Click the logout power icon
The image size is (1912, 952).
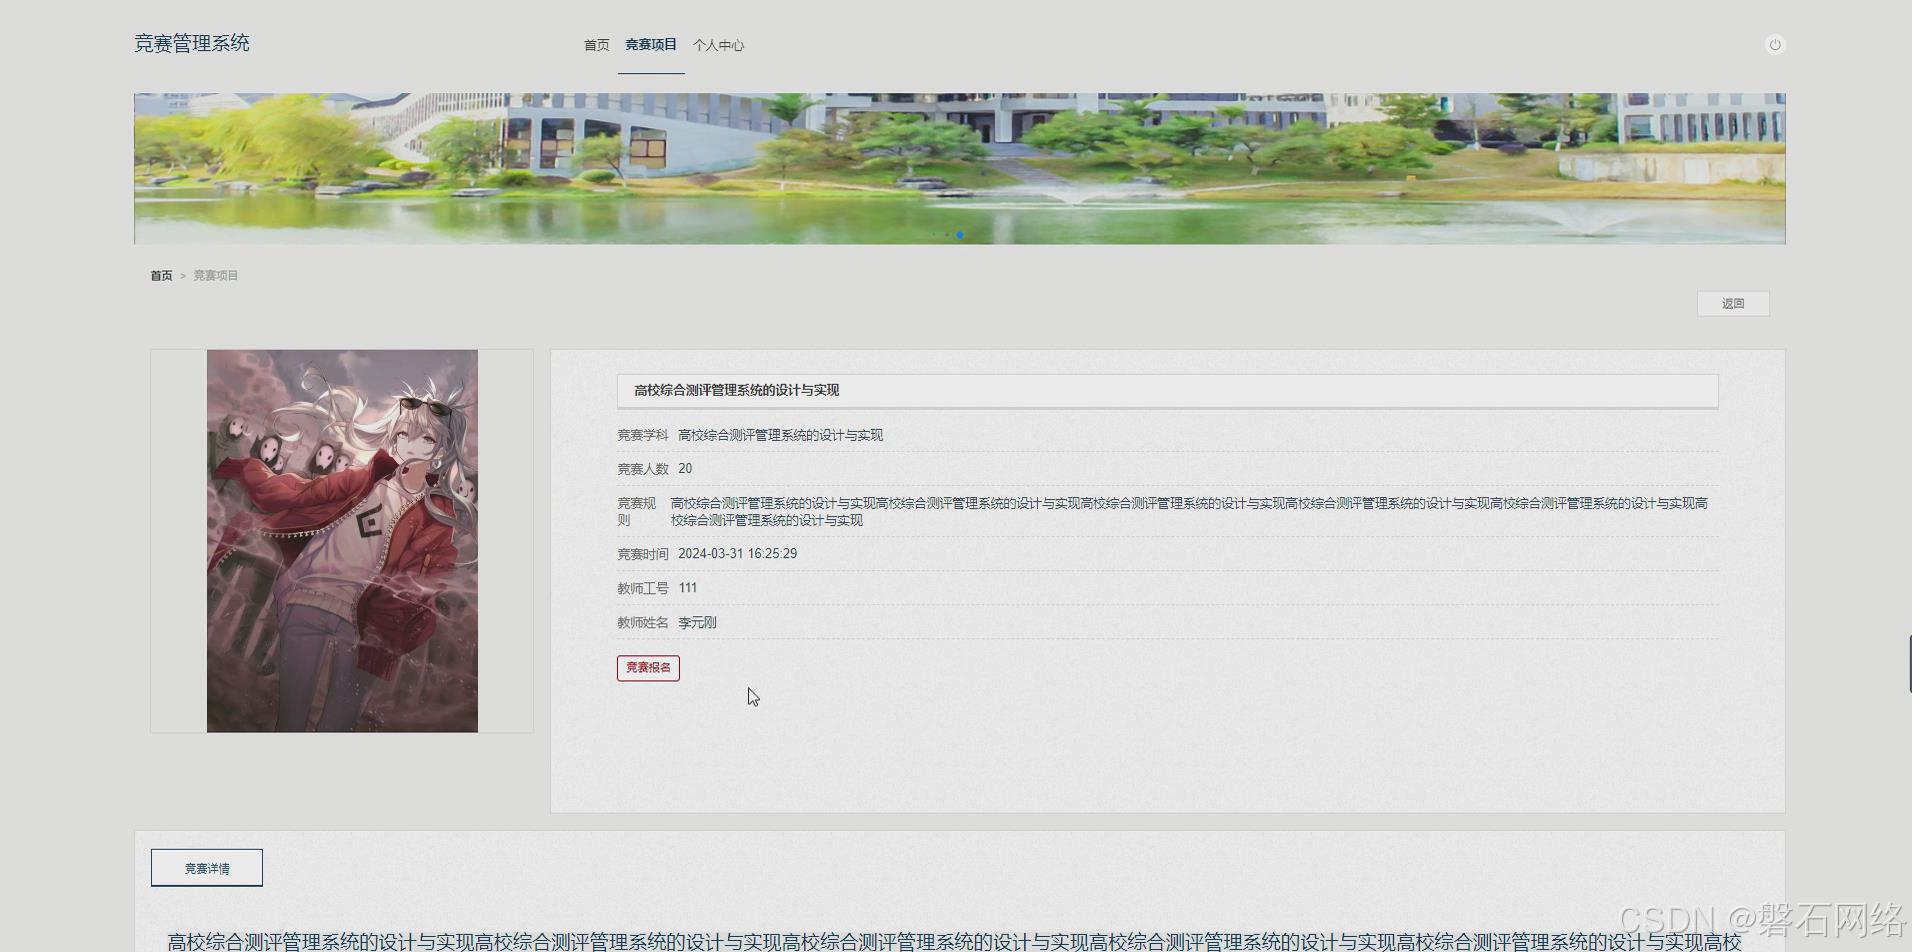pos(1775,44)
